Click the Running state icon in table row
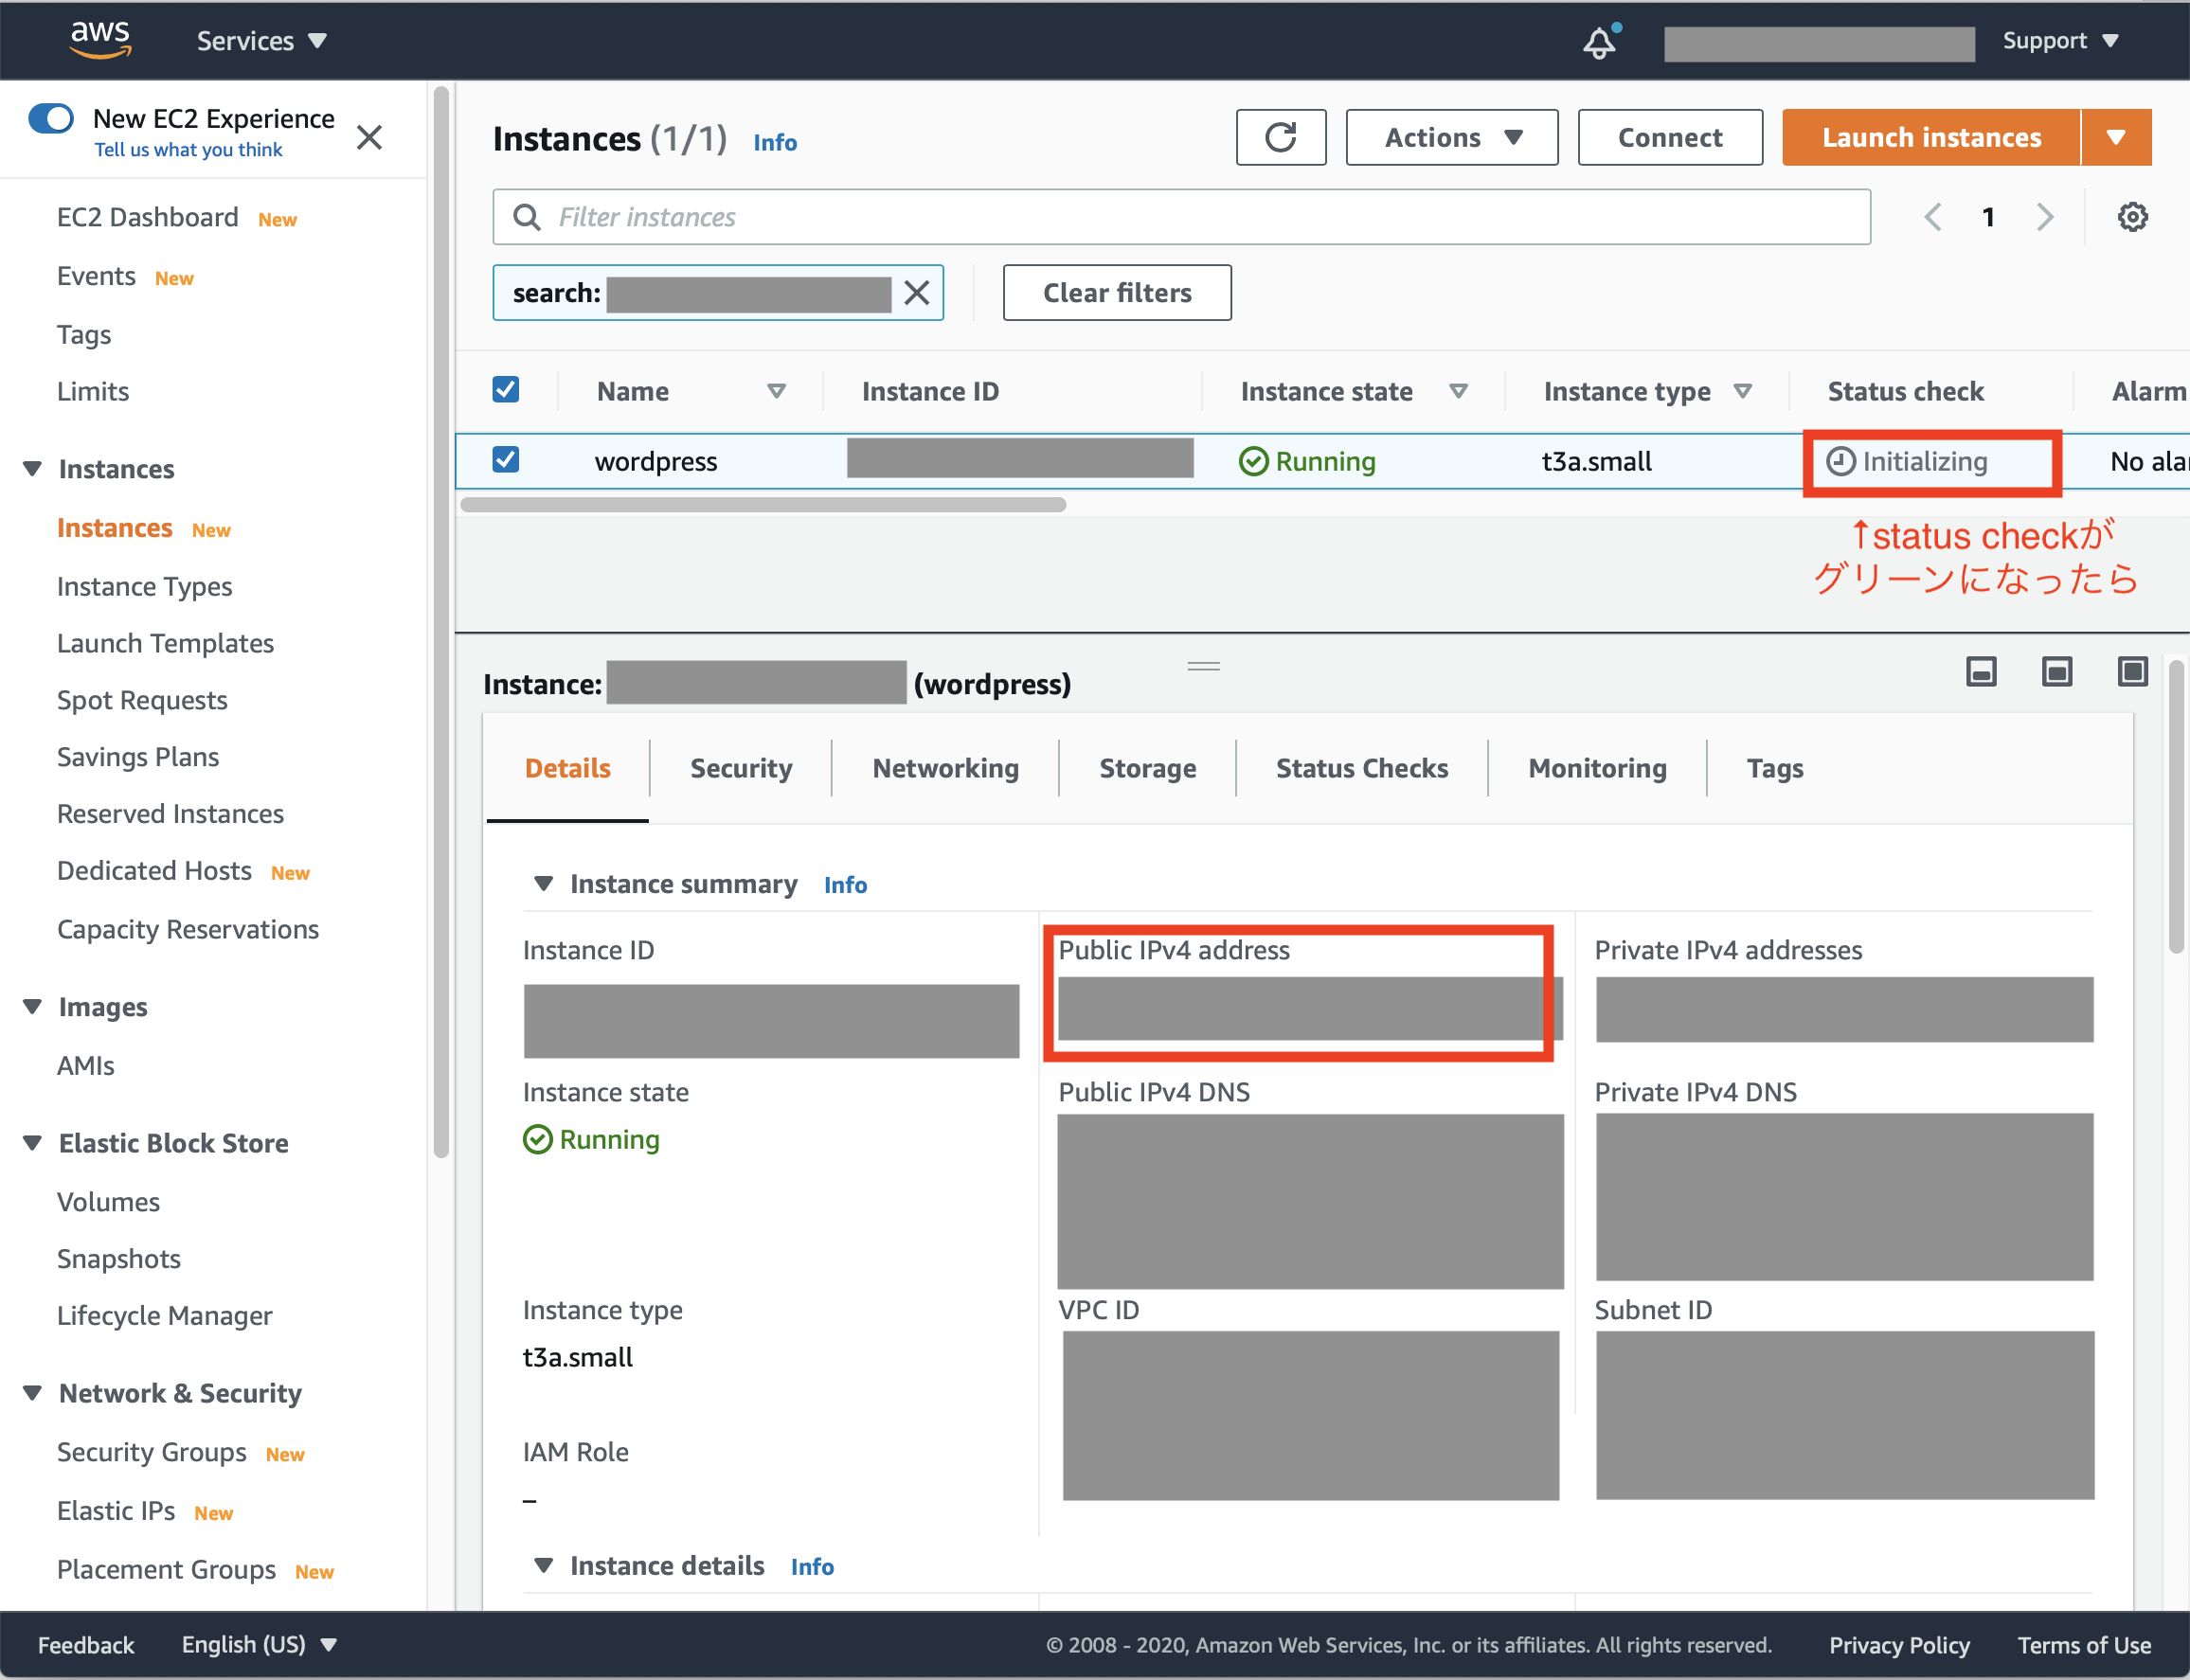2190x1680 pixels. (x=1253, y=461)
